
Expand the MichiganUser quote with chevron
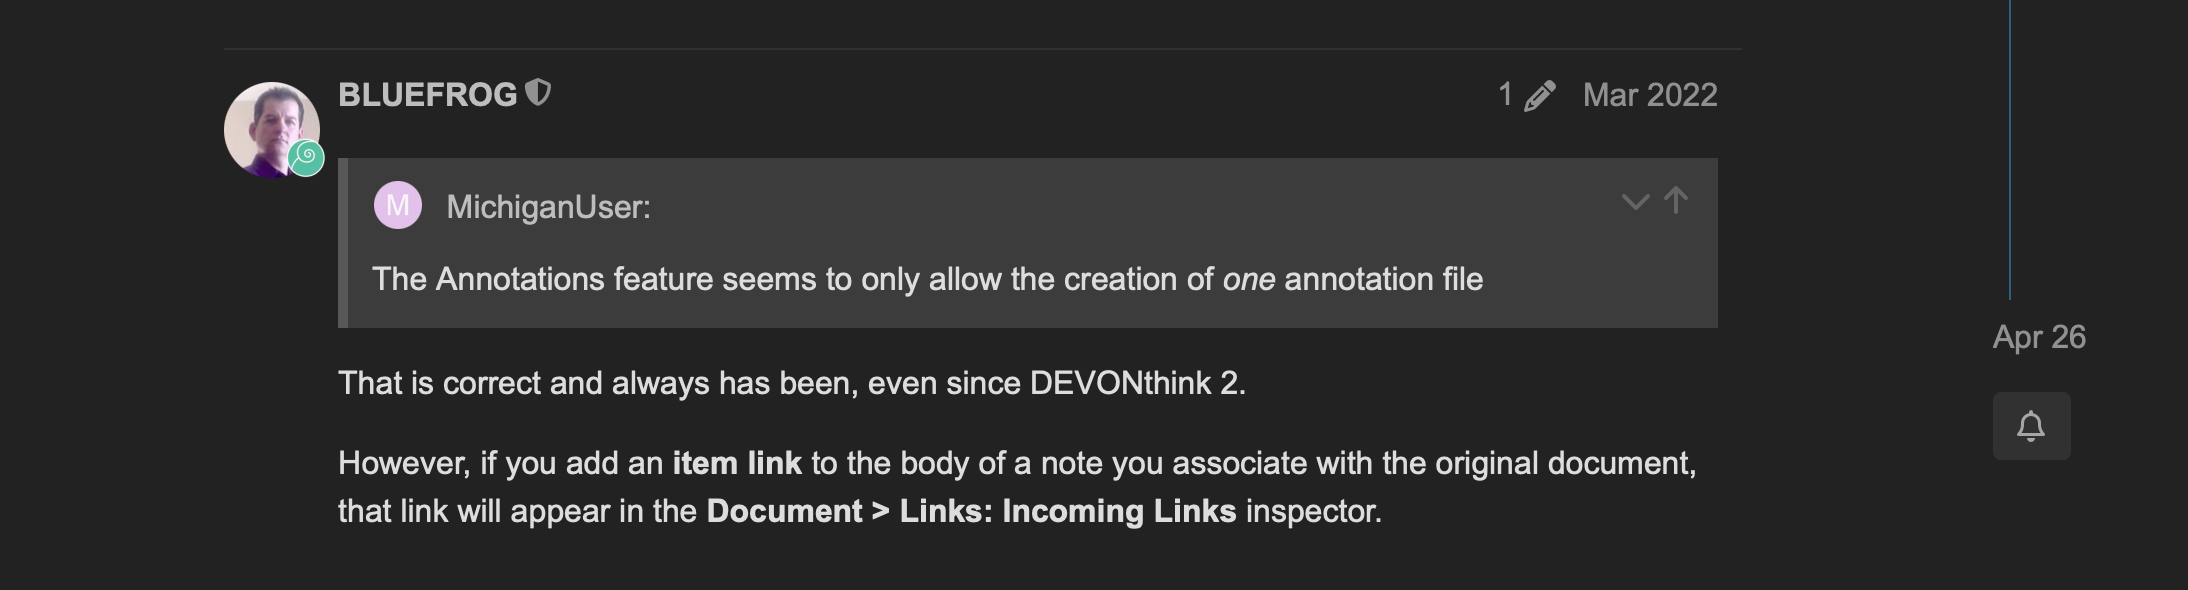click(1635, 202)
